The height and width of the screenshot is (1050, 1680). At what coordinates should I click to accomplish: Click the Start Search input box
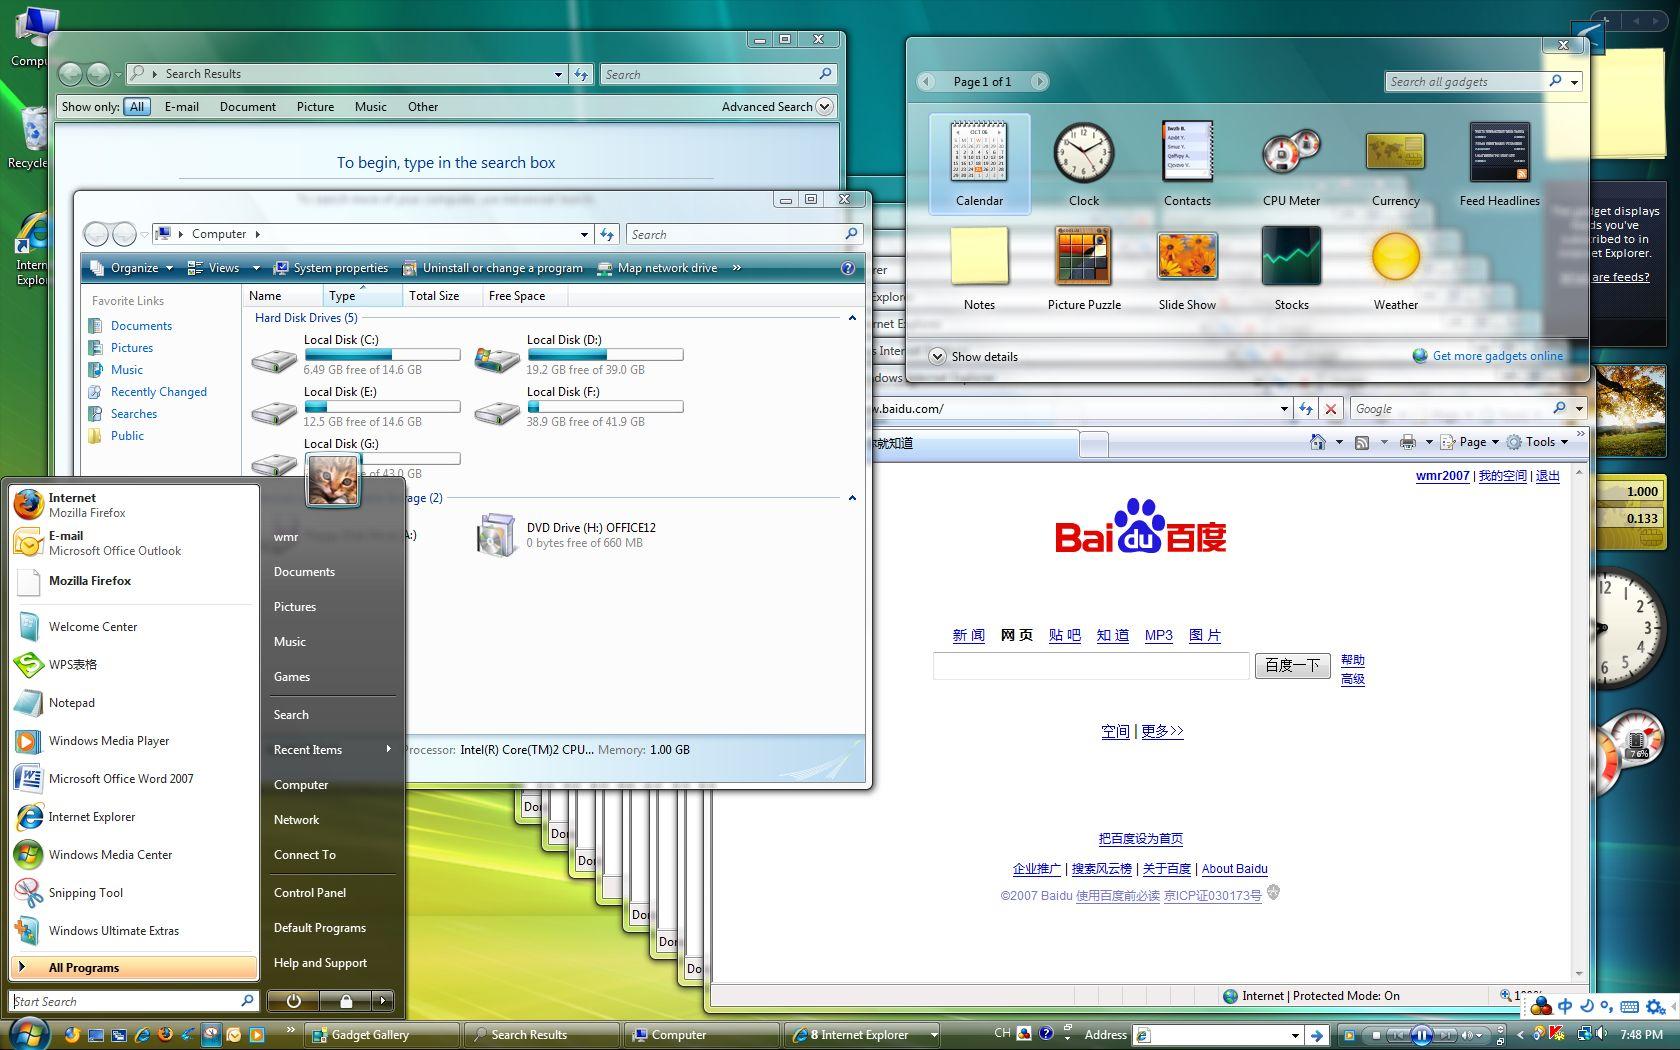click(134, 1001)
